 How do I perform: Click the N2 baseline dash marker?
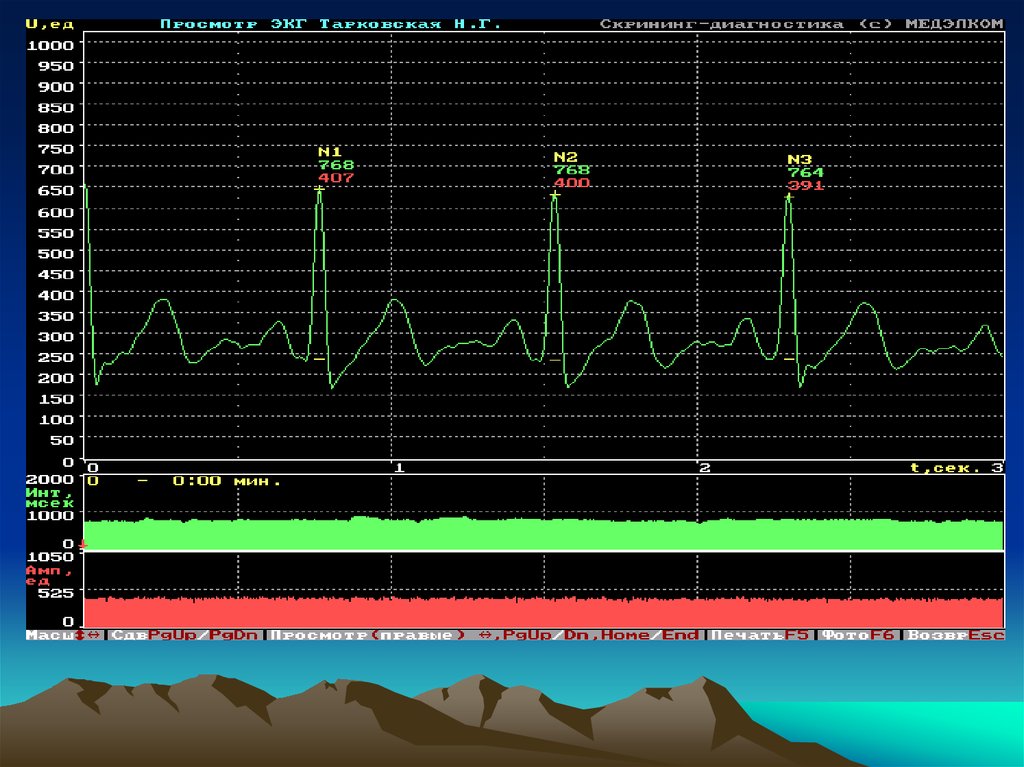555,360
